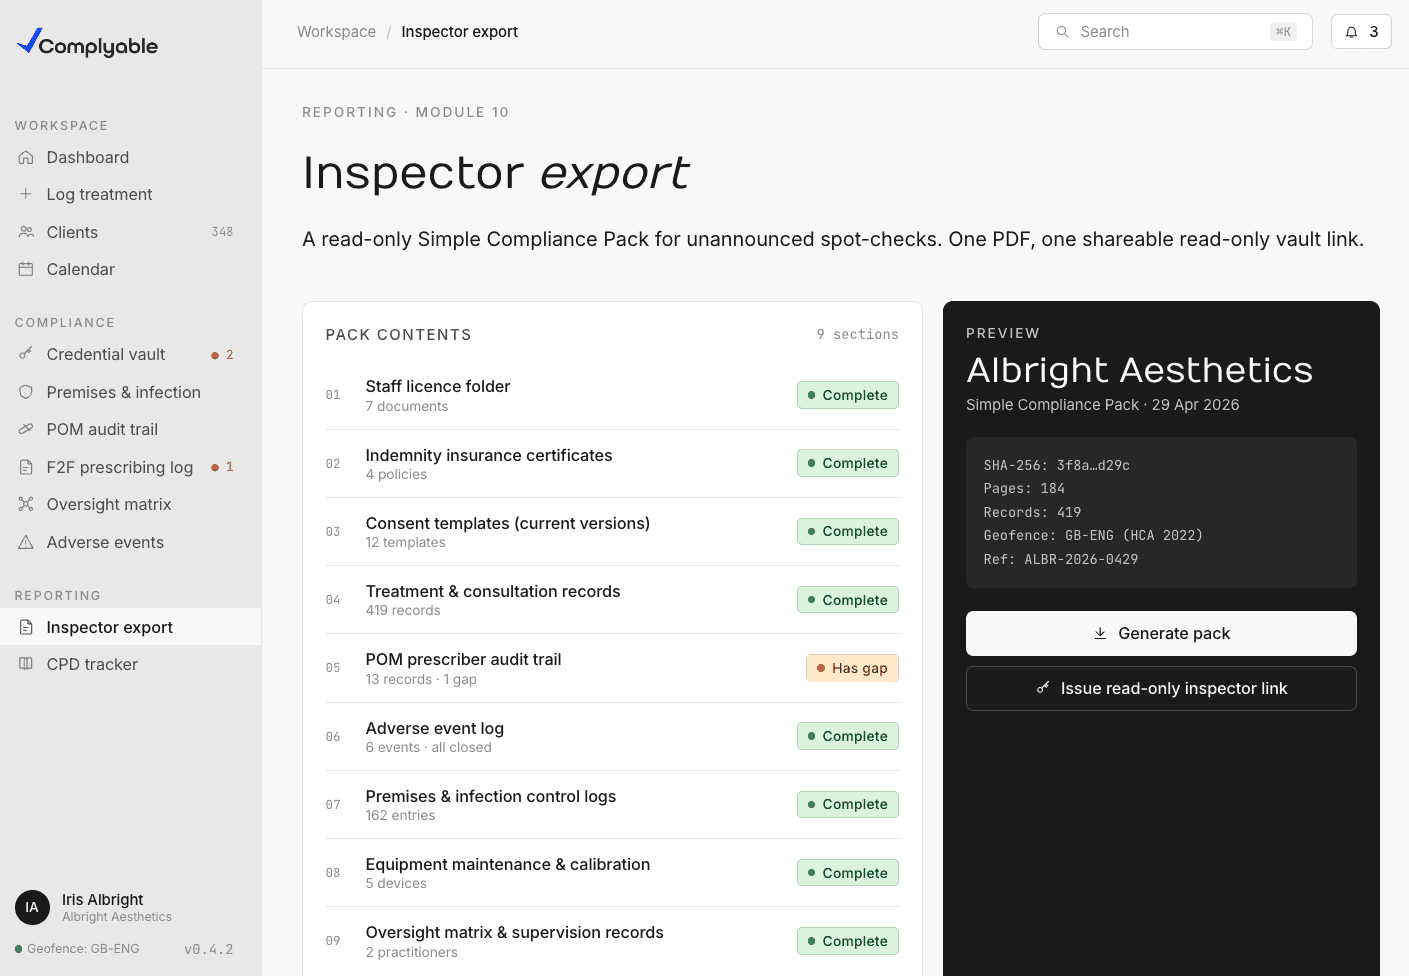Select Adverse events in sidebar
The height and width of the screenshot is (976, 1409).
point(131,542)
